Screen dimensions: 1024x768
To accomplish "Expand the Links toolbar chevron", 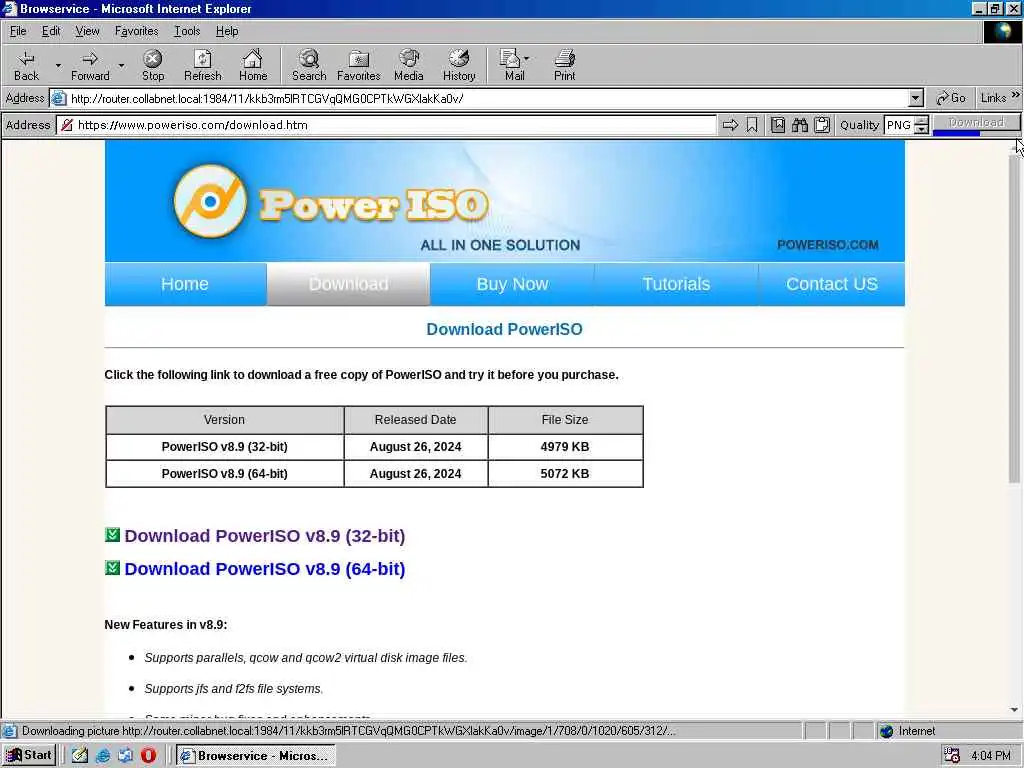I will (1016, 96).
